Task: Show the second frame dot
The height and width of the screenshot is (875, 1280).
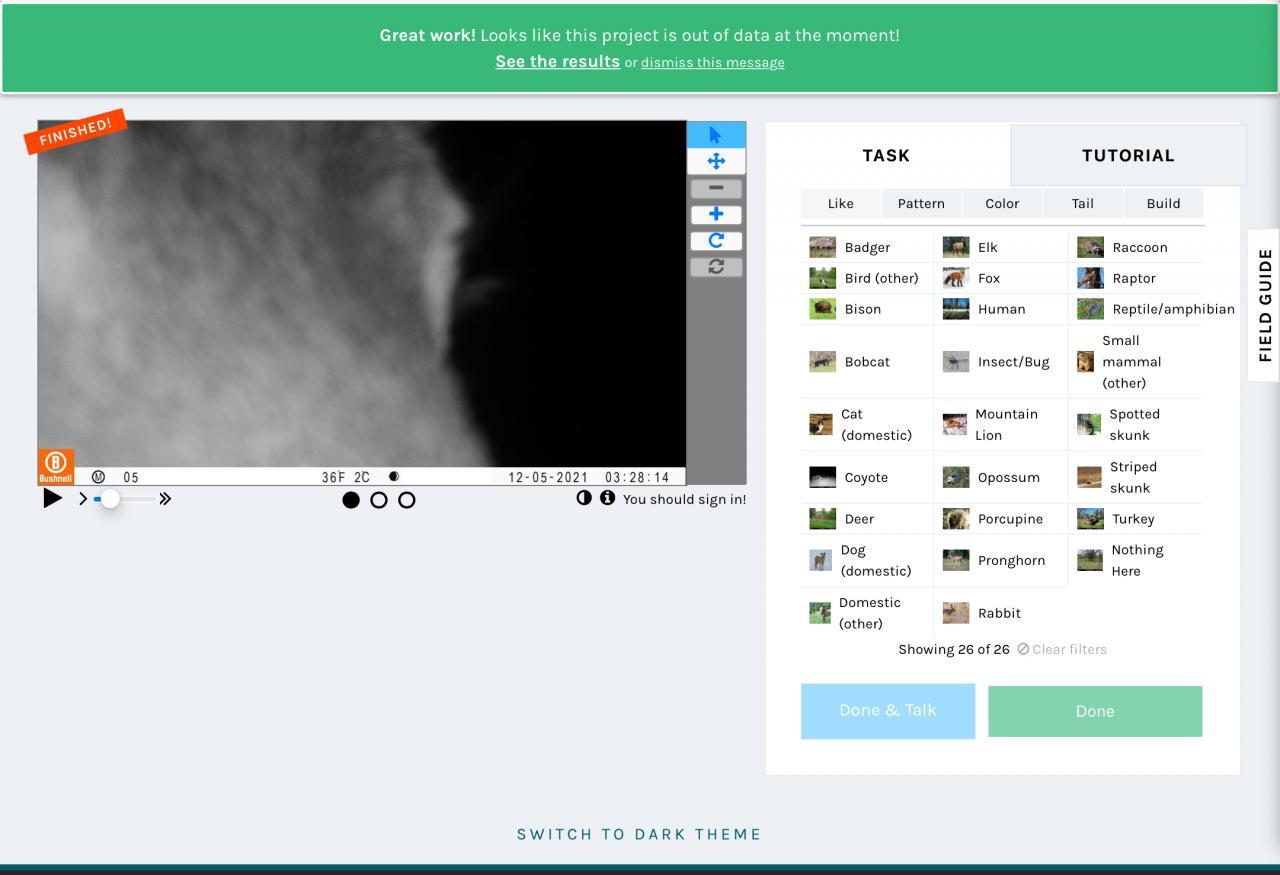Action: point(379,500)
